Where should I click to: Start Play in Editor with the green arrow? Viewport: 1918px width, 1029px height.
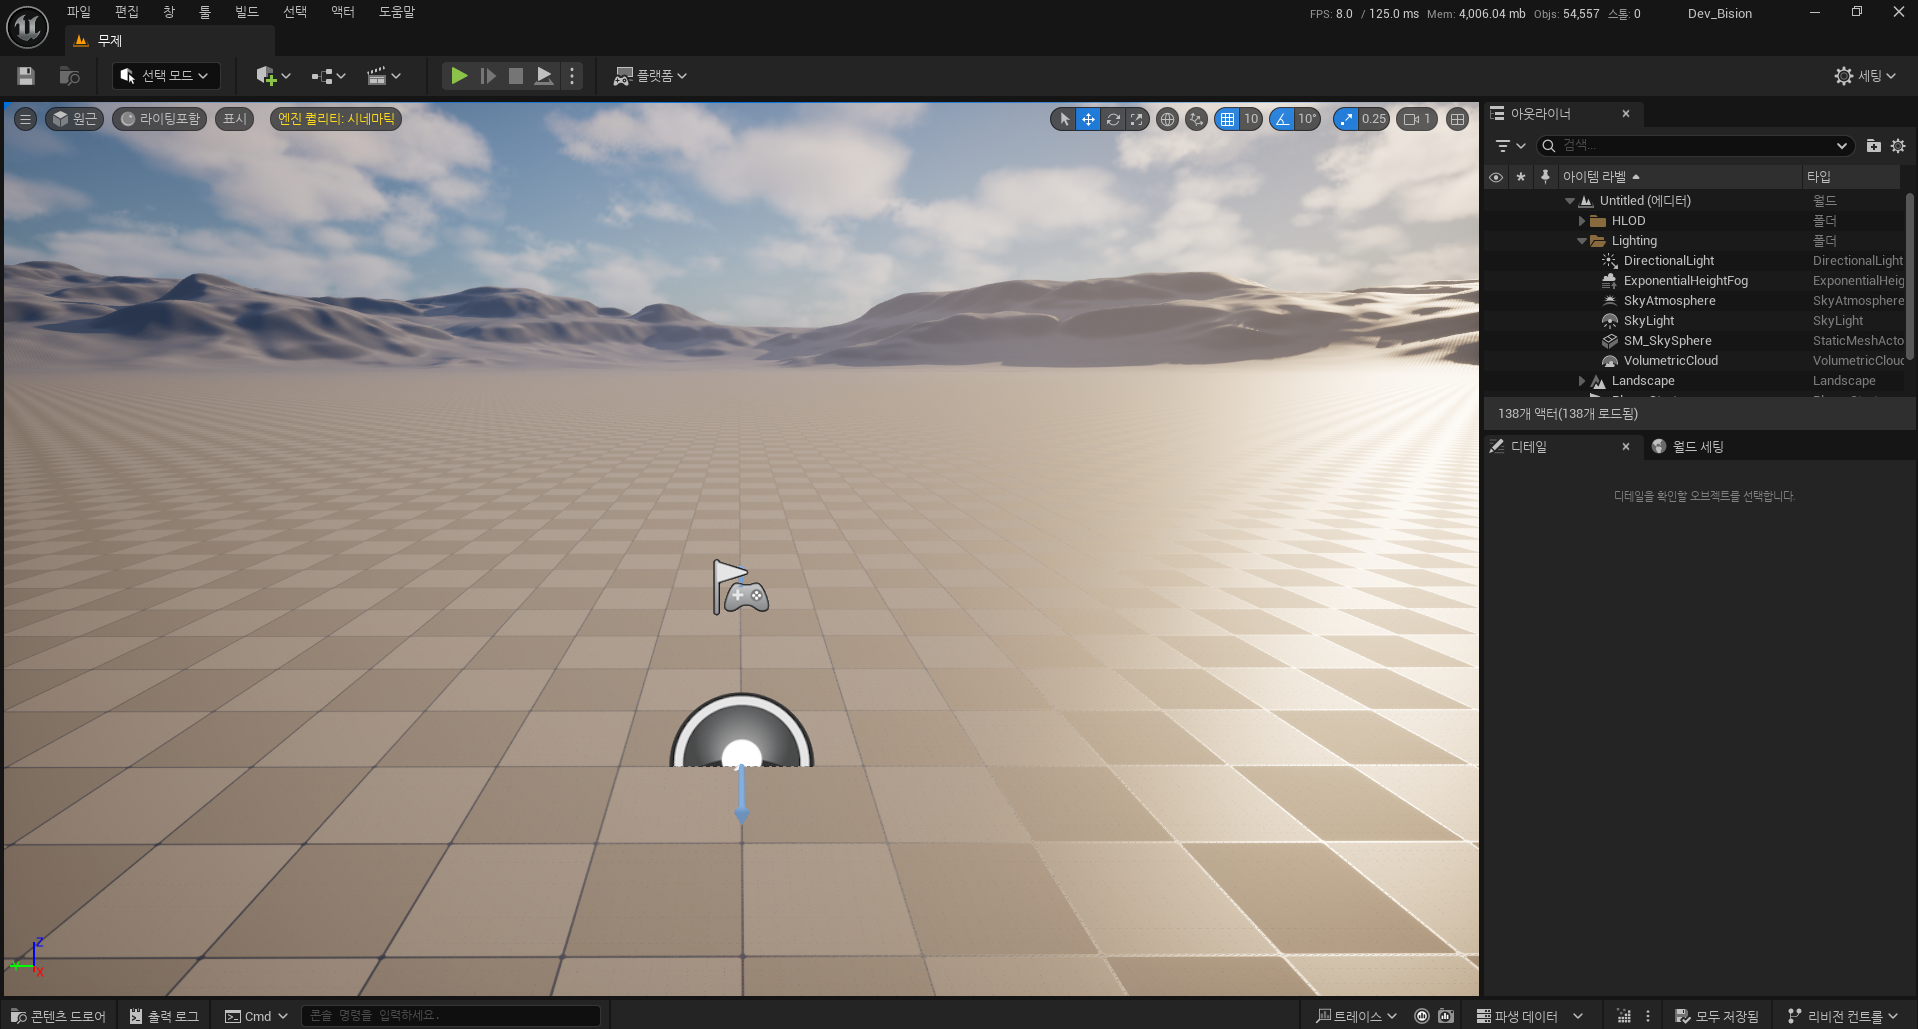coord(459,76)
